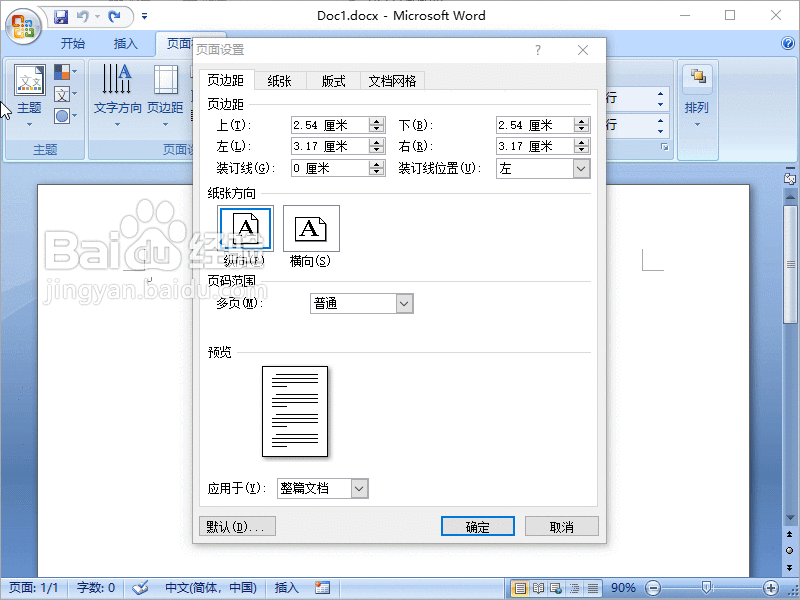Click the spelling check icon in status bar

point(140,587)
